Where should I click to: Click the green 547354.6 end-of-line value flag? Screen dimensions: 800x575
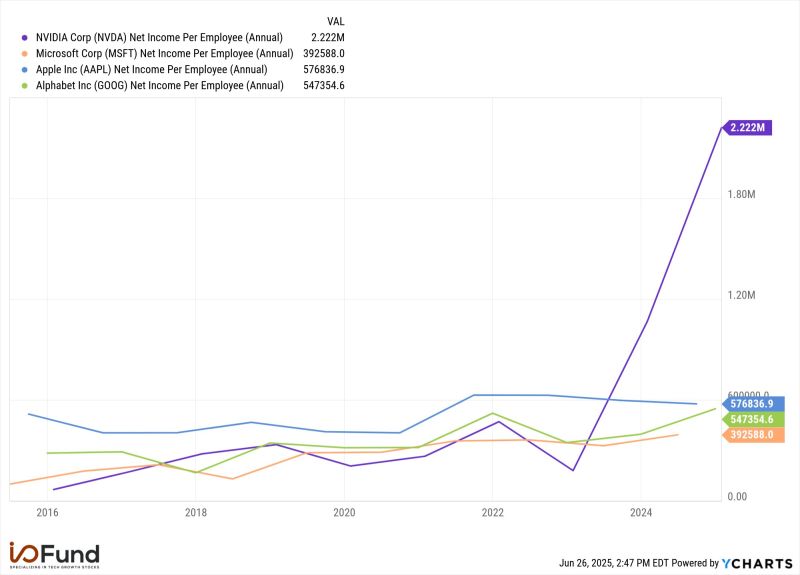pyautogui.click(x=750, y=420)
